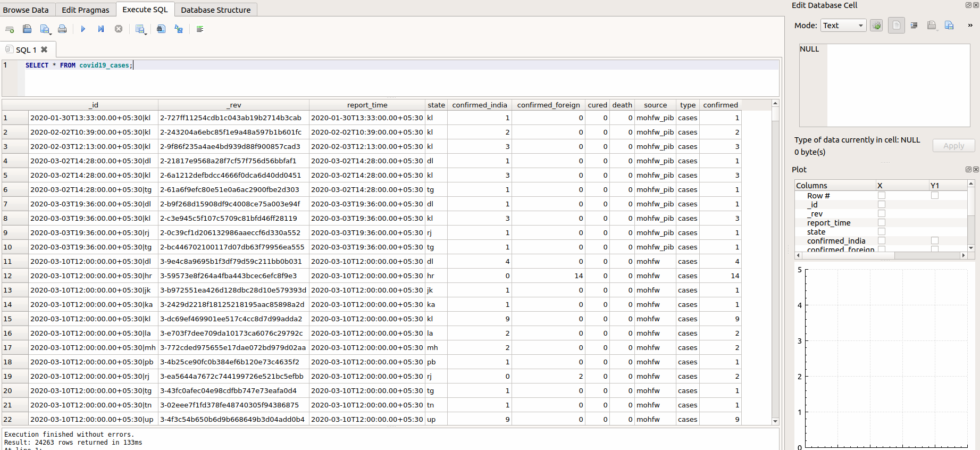This screenshot has width=980, height=450.
Task: Check the X box for _rev
Action: [x=881, y=214]
